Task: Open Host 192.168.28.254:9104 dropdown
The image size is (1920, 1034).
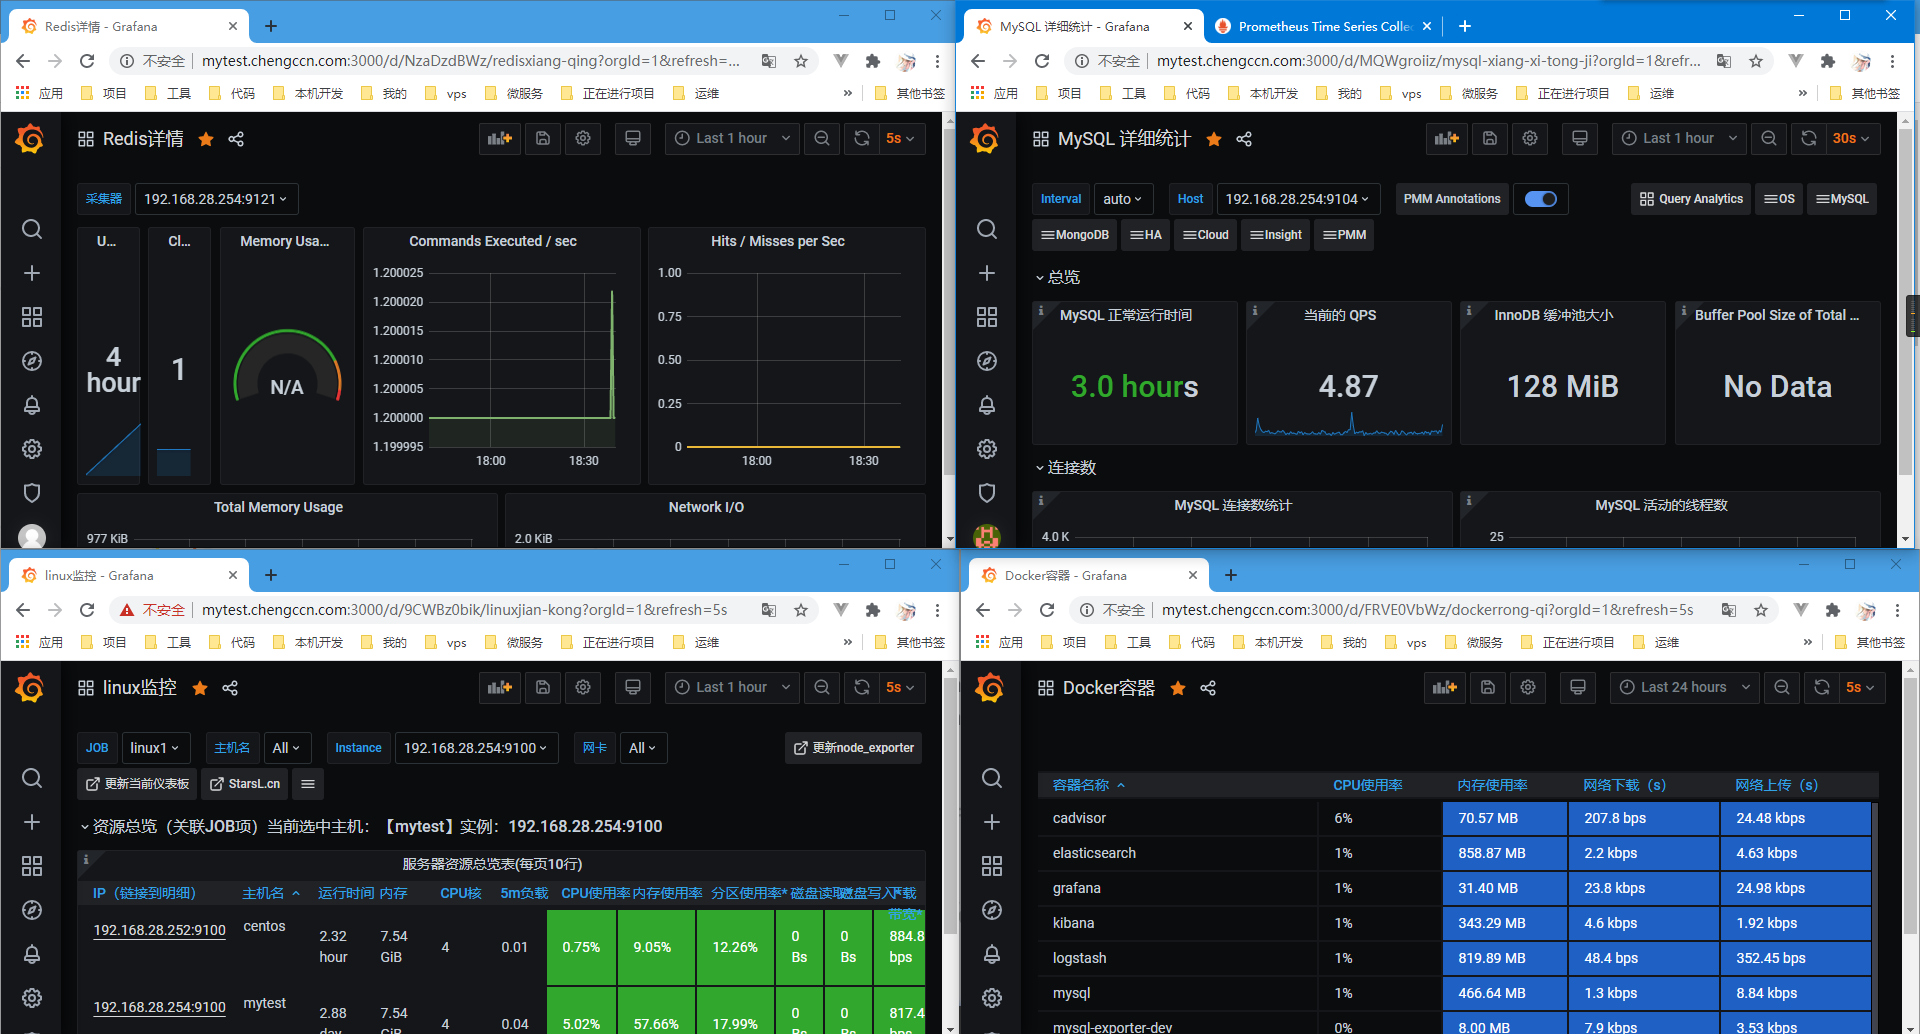Action: (1298, 199)
